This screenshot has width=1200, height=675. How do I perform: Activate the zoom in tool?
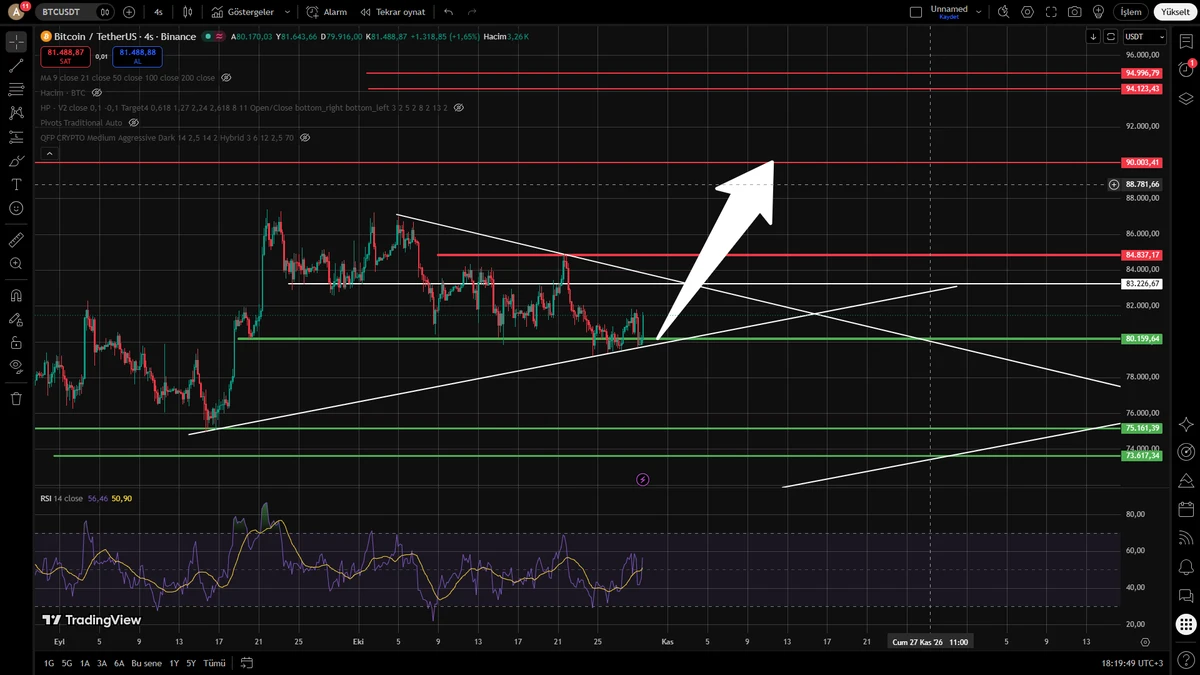pyautogui.click(x=16, y=264)
